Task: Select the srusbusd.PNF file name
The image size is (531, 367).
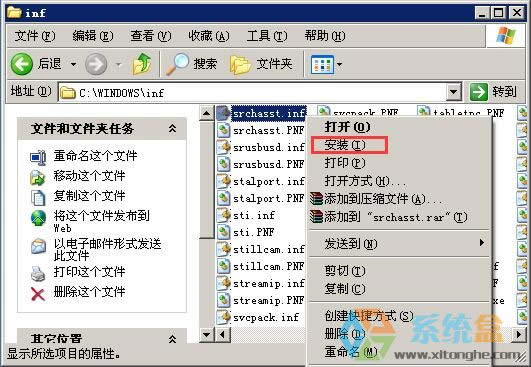Action: (269, 164)
